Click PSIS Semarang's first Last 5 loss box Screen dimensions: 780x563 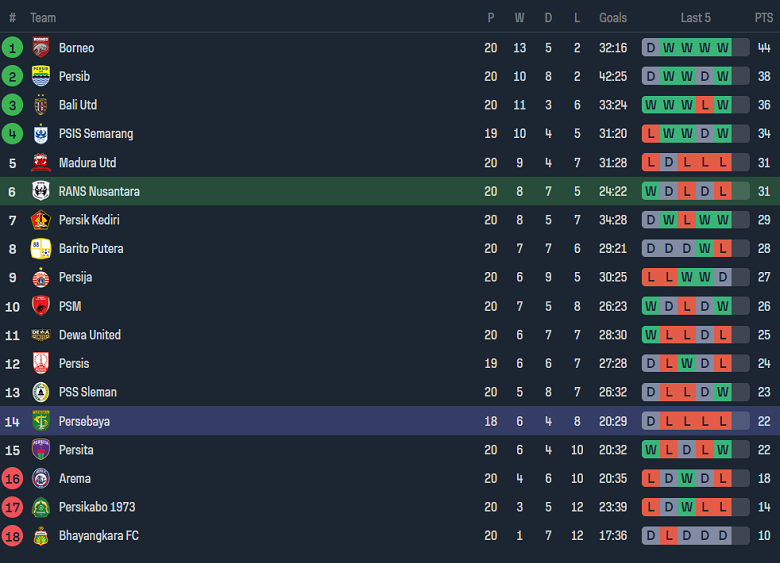(651, 134)
